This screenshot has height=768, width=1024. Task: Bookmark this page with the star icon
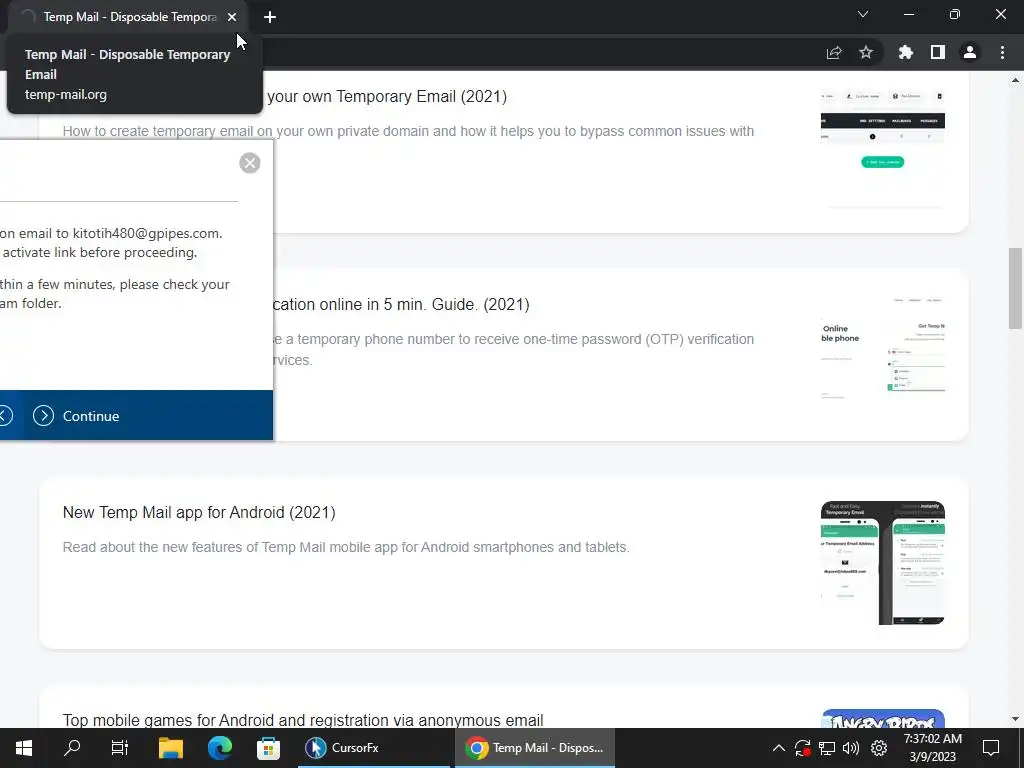coord(866,52)
